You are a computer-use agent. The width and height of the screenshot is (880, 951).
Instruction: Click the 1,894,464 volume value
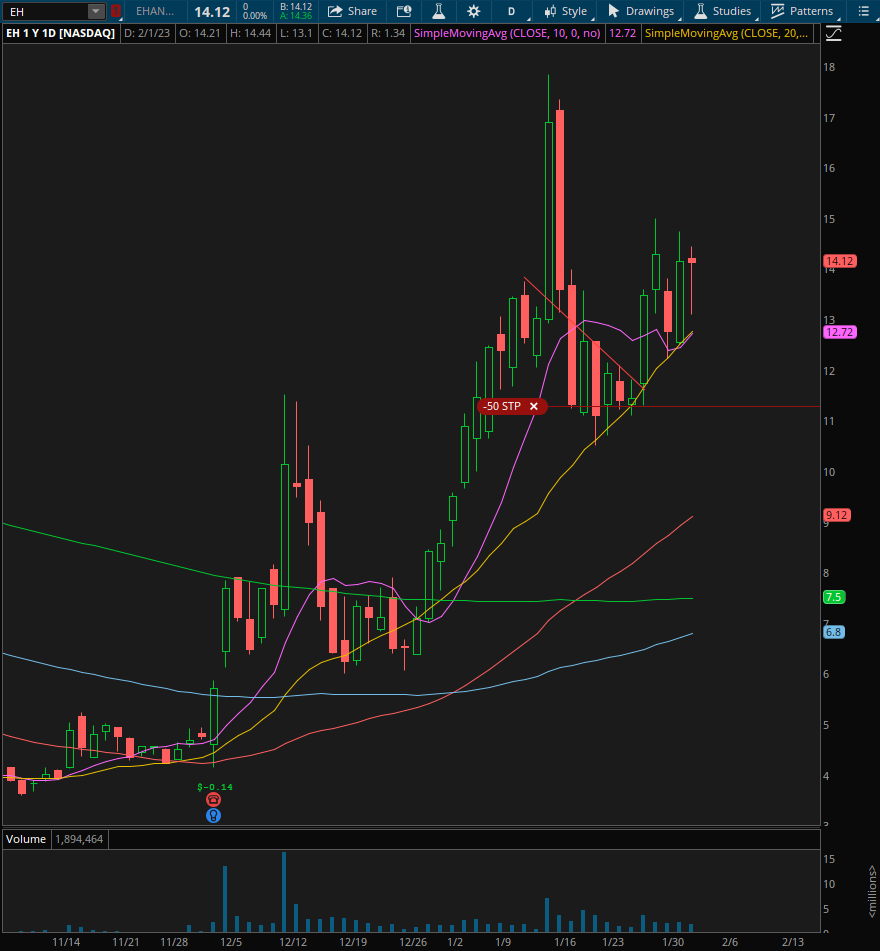(79, 839)
